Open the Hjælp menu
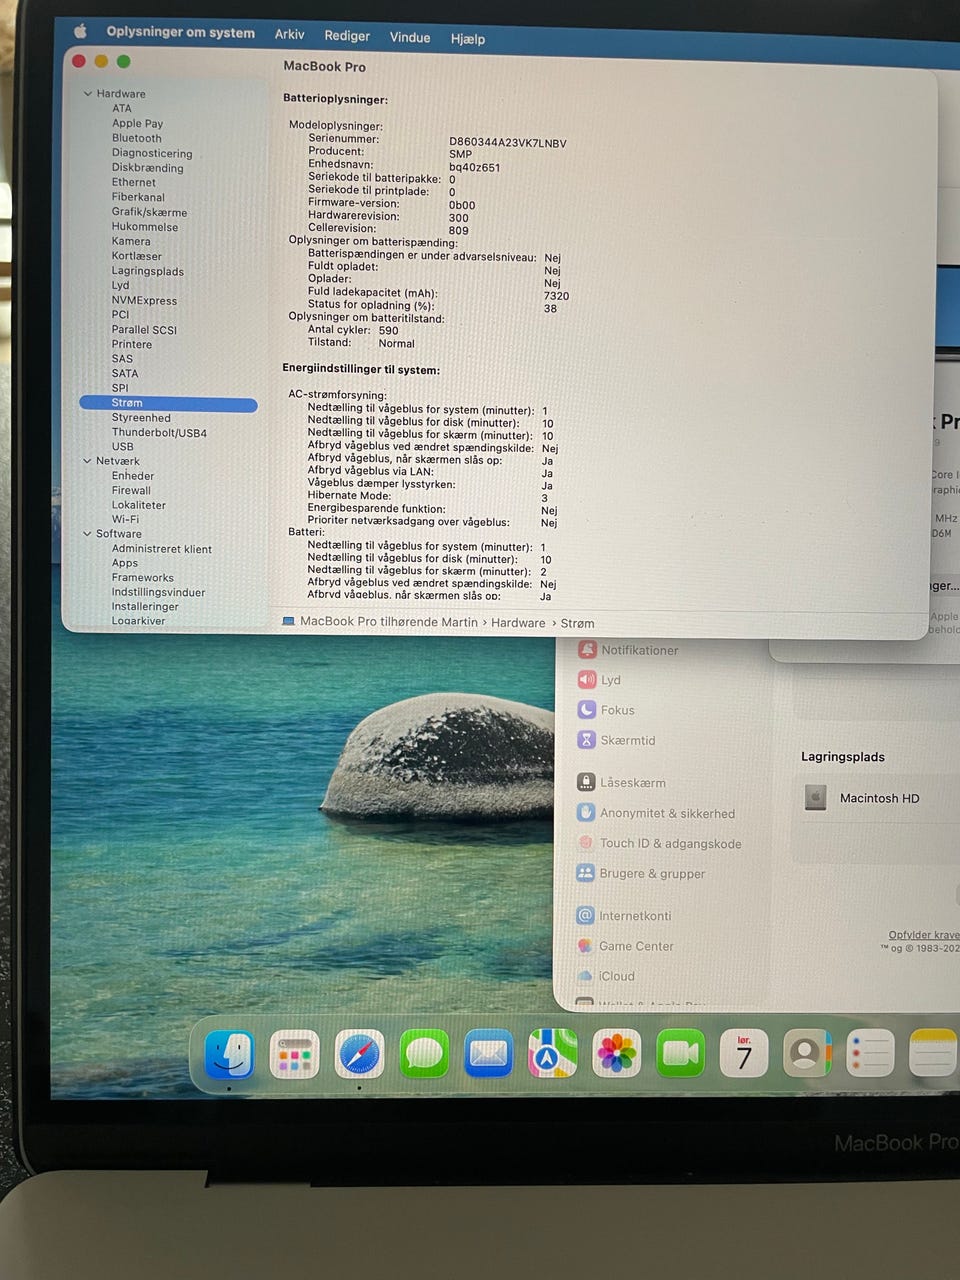The height and width of the screenshot is (1280, 960). click(x=468, y=39)
